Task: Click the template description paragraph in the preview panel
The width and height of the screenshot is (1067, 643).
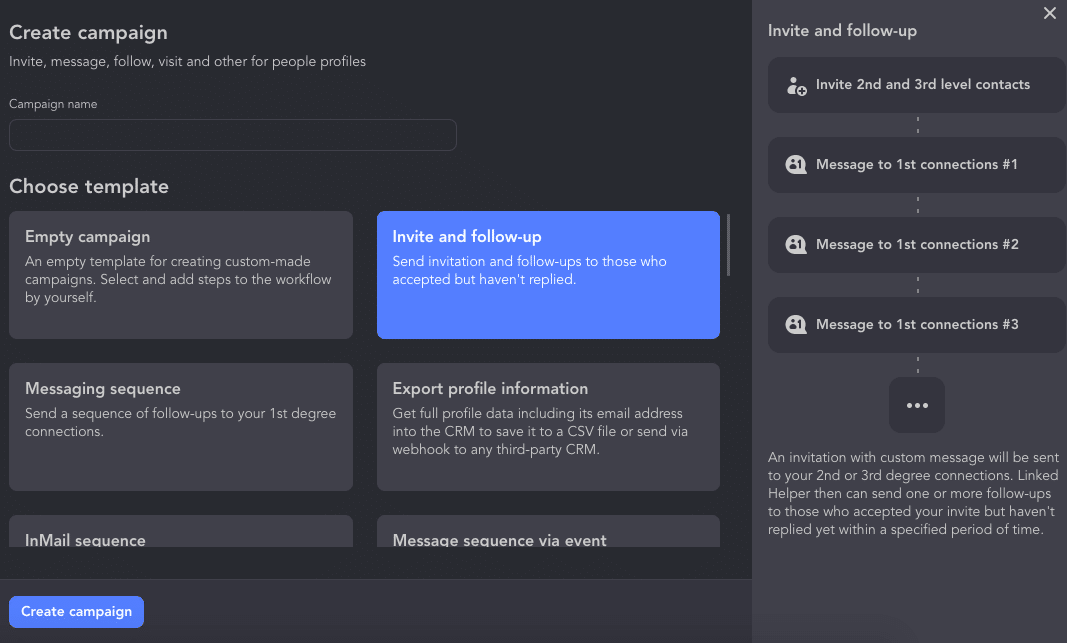Action: 910,493
